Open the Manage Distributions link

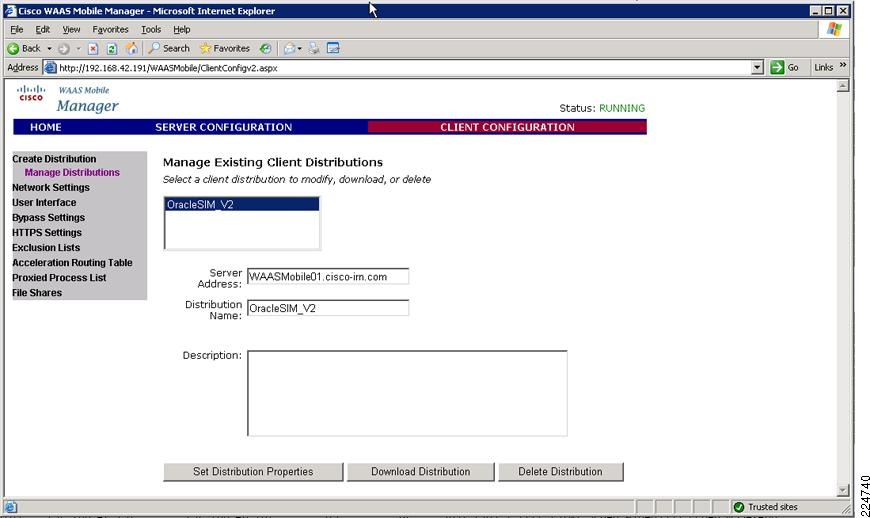click(x=72, y=172)
